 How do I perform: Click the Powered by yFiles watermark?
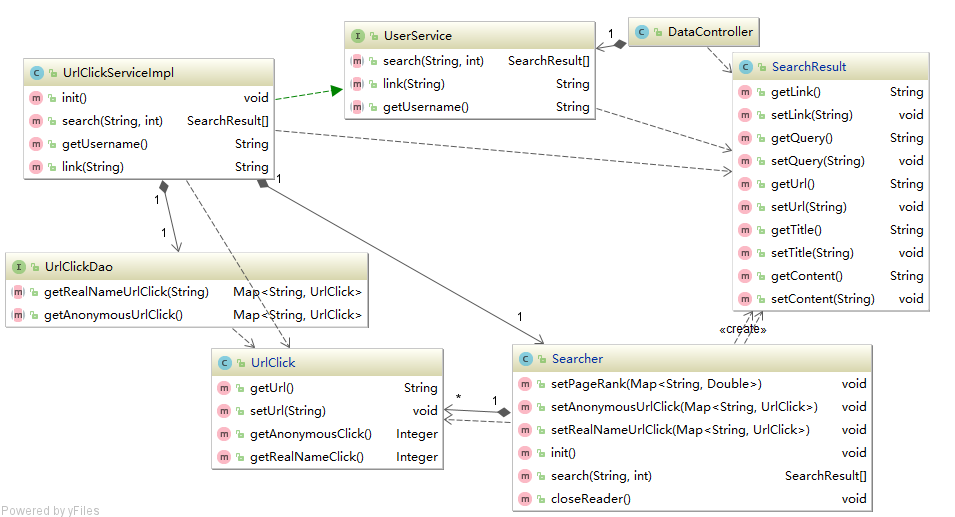click(x=50, y=510)
